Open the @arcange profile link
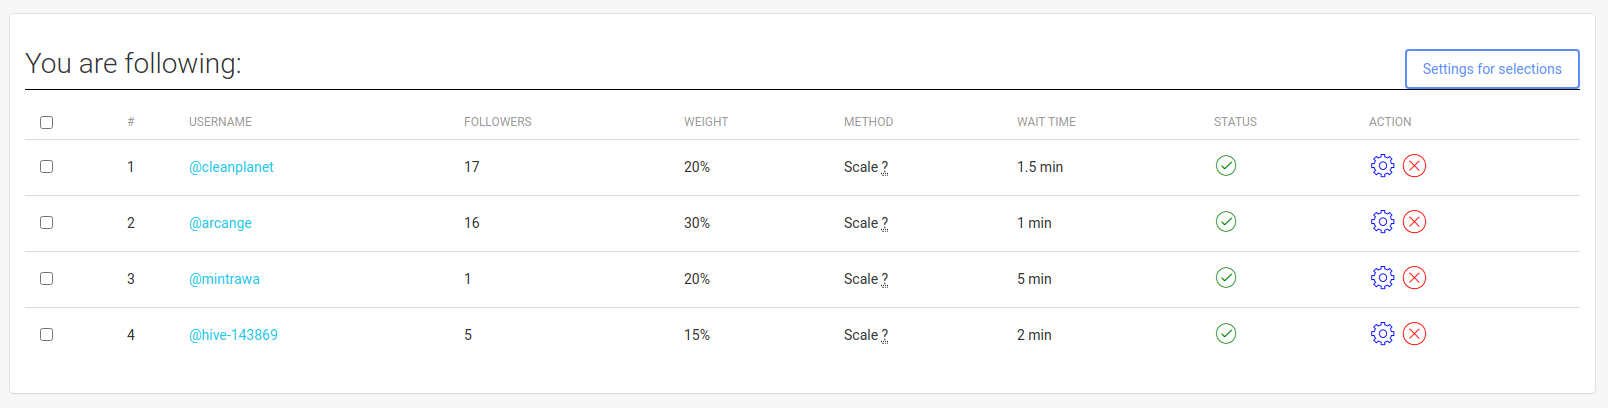Image resolution: width=1608 pixels, height=408 pixels. tap(220, 223)
